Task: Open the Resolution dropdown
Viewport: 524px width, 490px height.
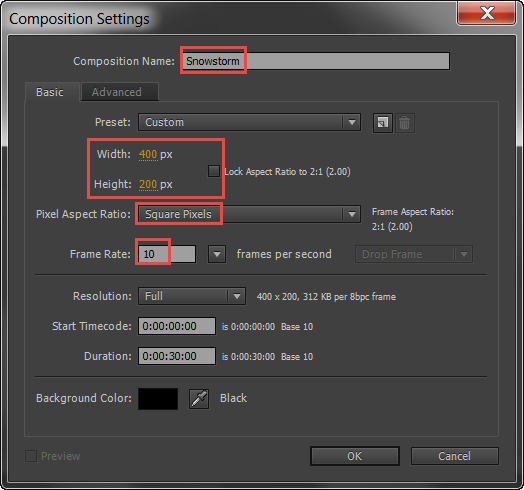Action: coord(192,296)
